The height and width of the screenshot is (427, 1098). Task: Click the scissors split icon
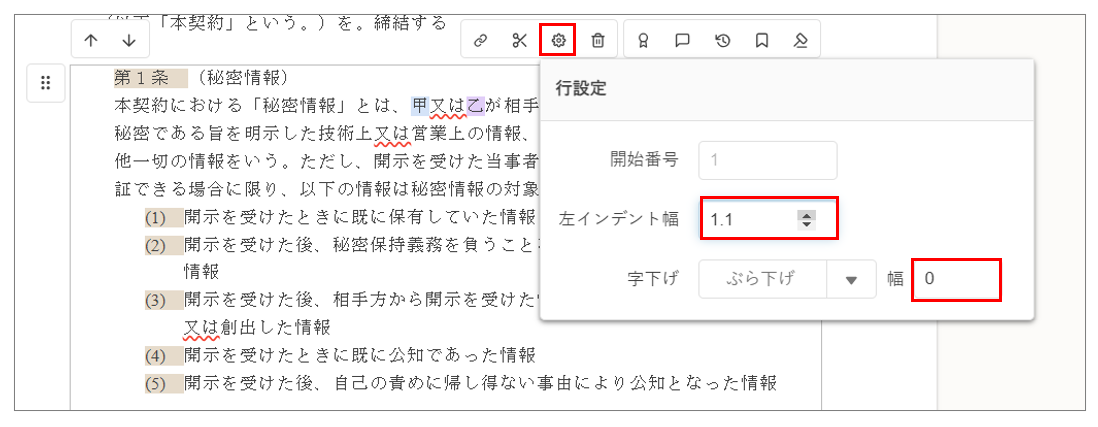pyautogui.click(x=519, y=41)
